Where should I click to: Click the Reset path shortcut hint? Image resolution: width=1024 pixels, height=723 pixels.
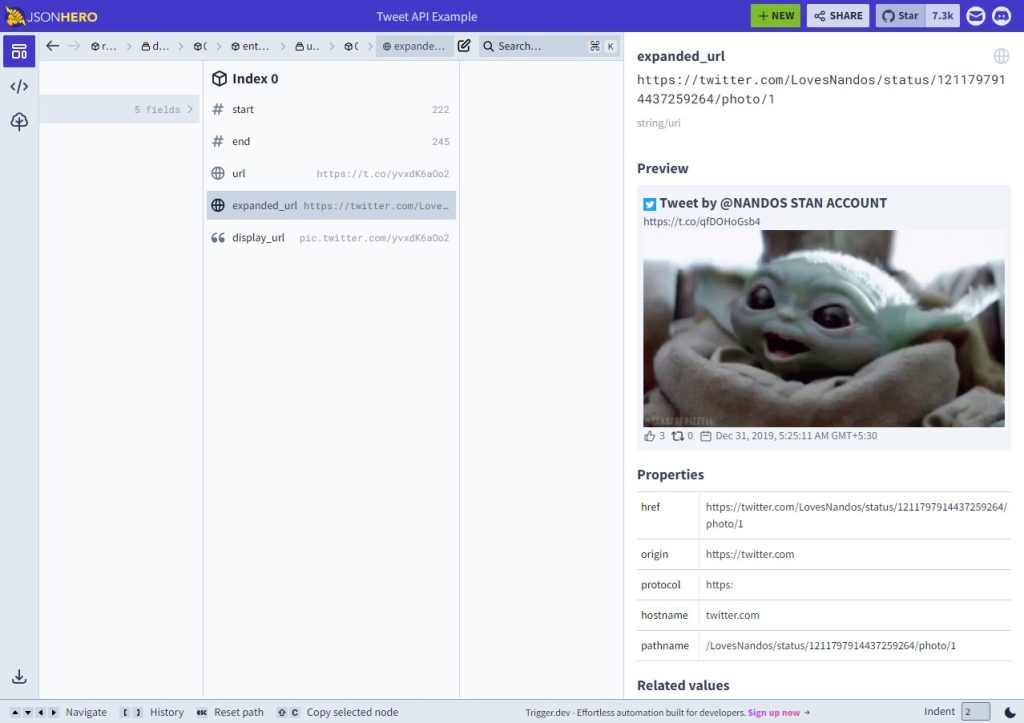(x=230, y=712)
